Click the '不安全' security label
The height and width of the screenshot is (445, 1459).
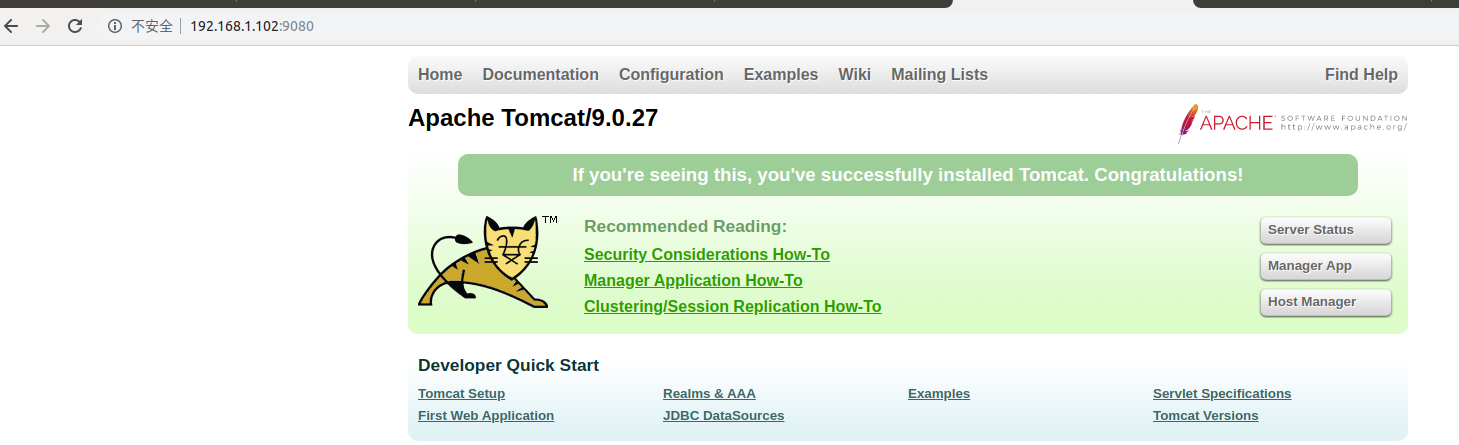pyautogui.click(x=152, y=26)
